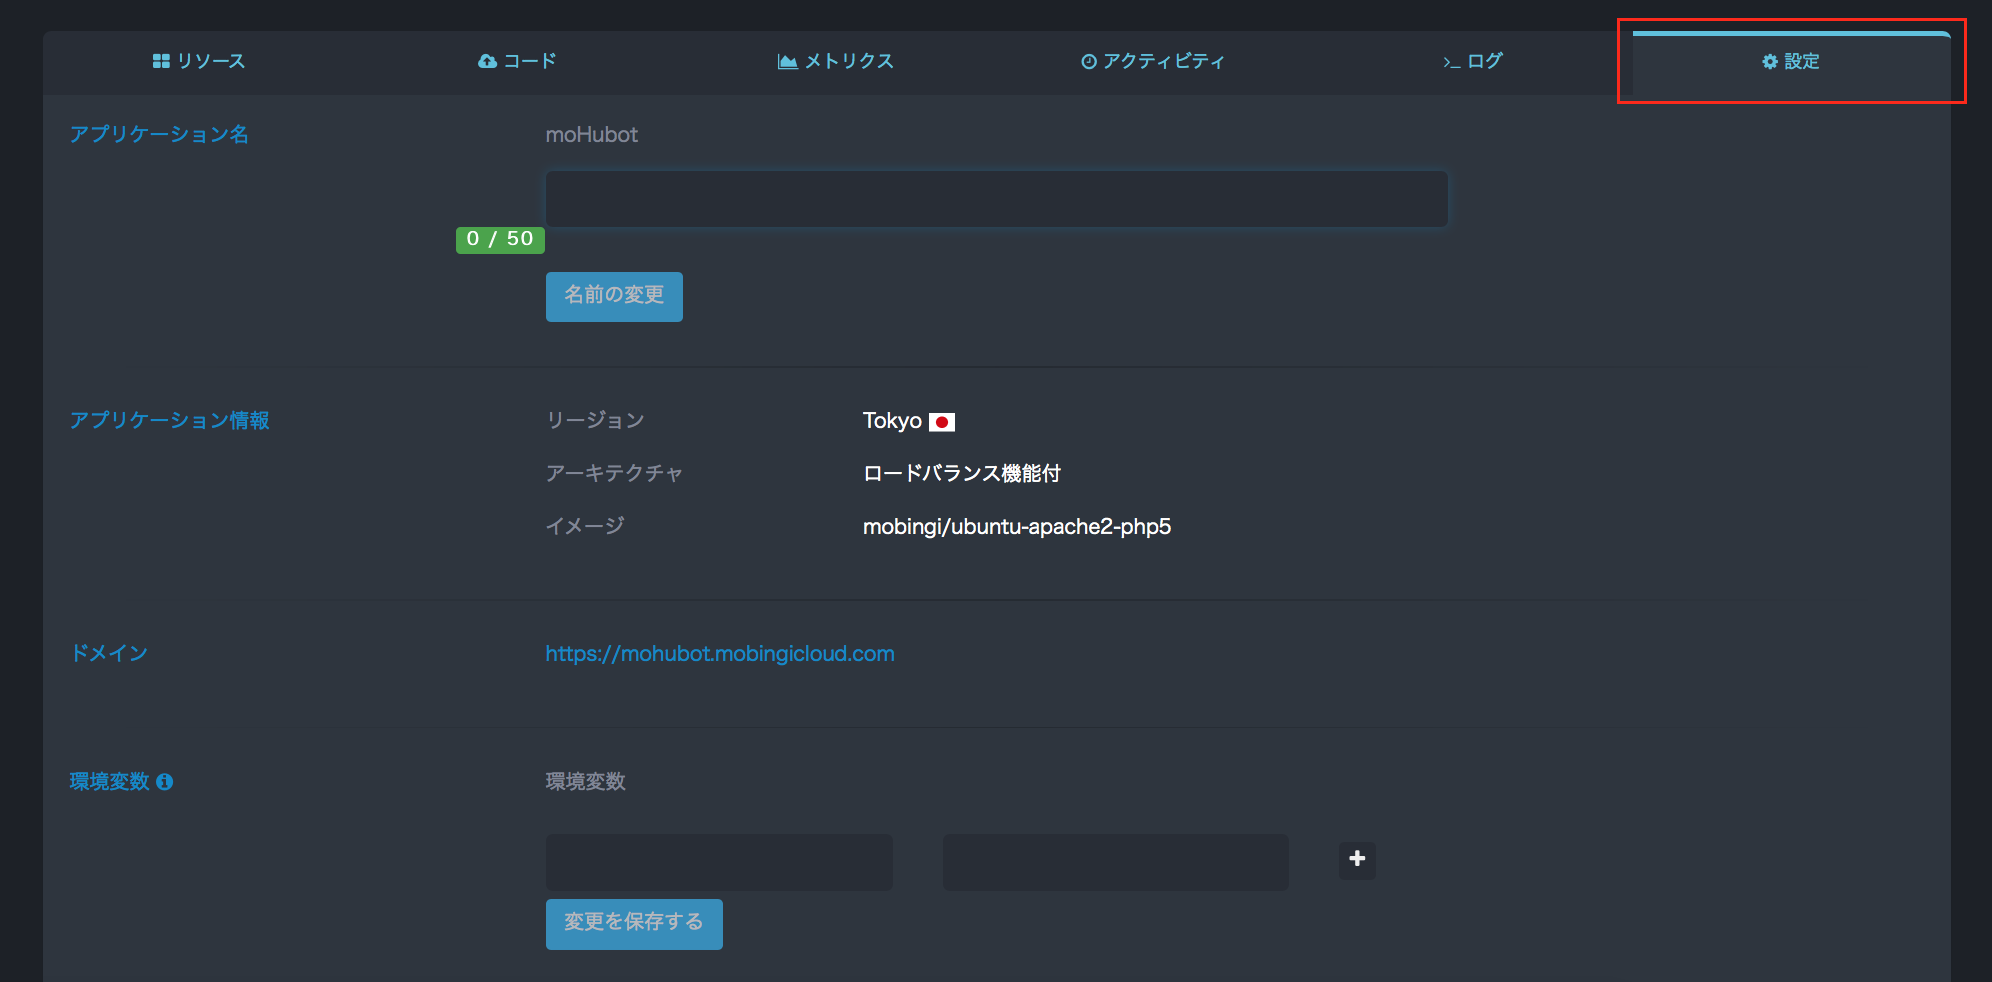This screenshot has height=982, width=1992.
Task: Click the 0 / 50 character counter badge
Action: 500,239
